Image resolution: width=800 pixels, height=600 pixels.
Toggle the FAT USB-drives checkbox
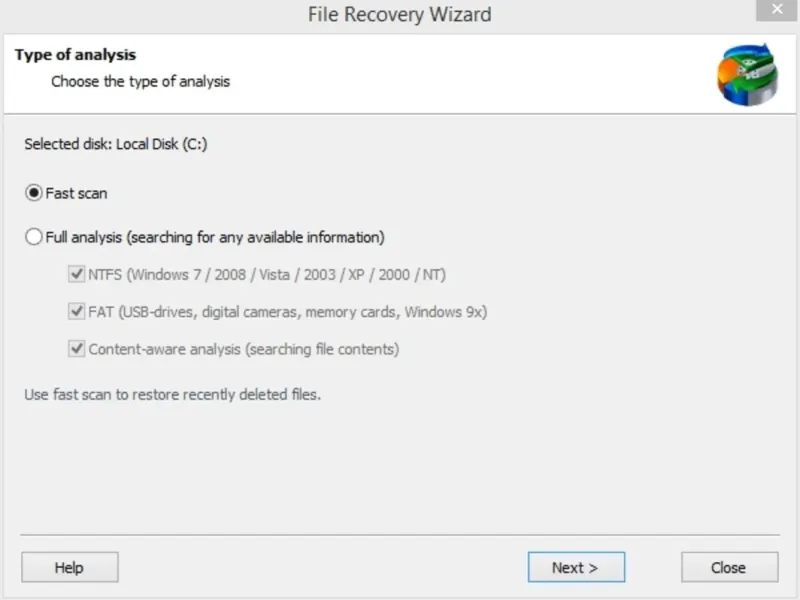click(77, 311)
